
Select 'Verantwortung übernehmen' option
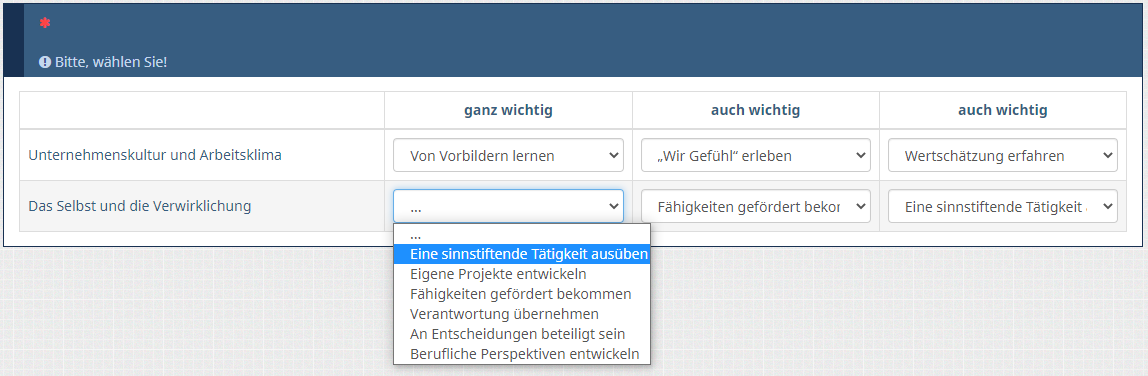click(x=521, y=314)
